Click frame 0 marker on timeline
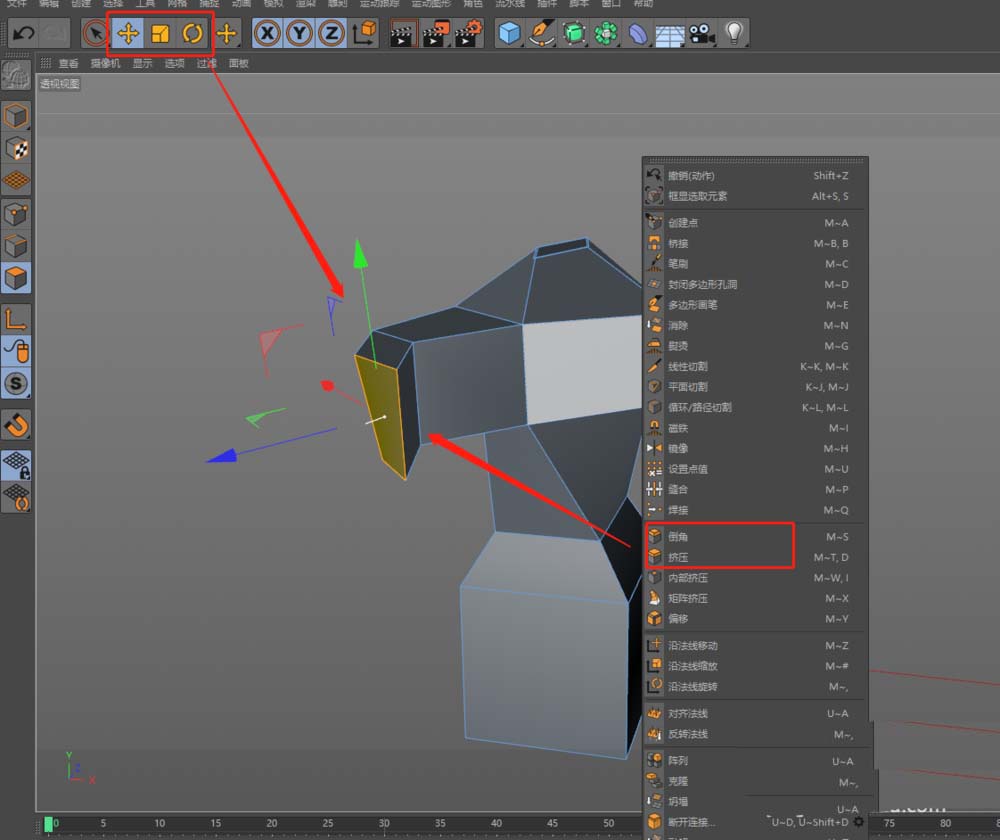This screenshot has width=1000, height=840. (50, 824)
